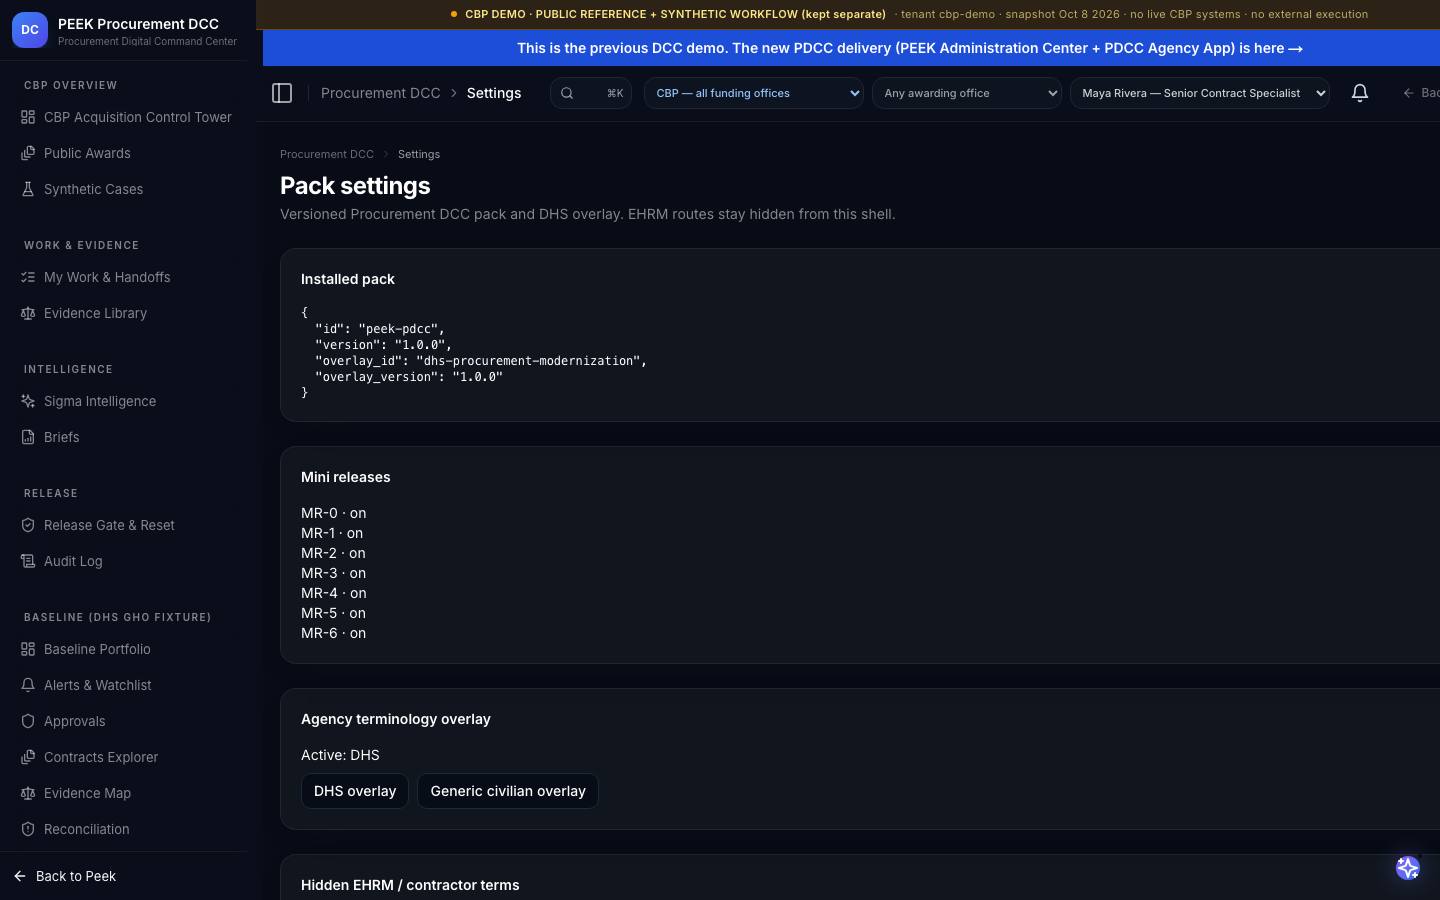Image resolution: width=1440 pixels, height=900 pixels.
Task: Click the Reconciliation shield icon
Action: click(x=28, y=829)
